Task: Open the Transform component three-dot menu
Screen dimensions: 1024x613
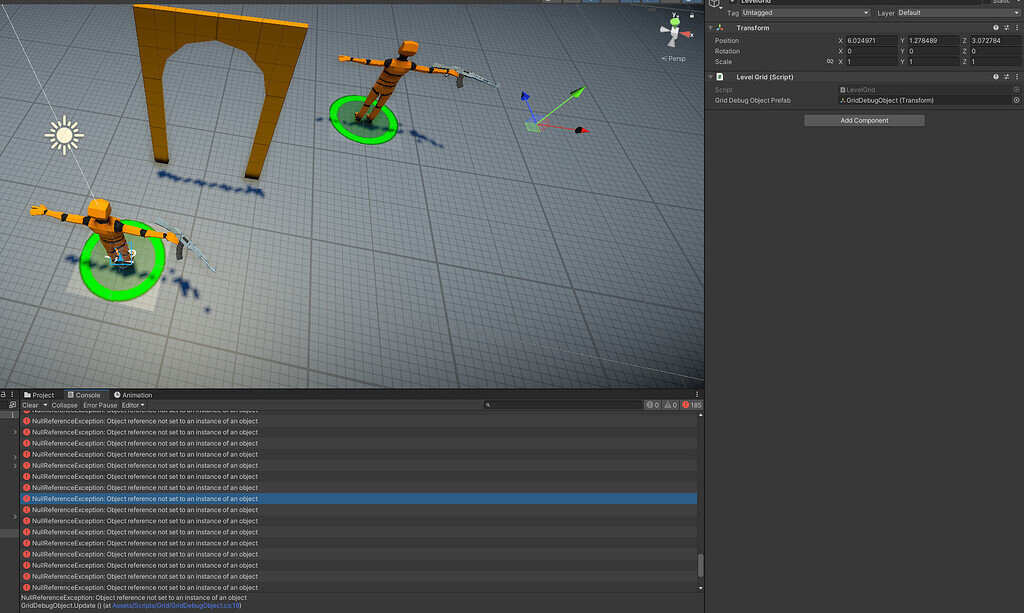Action: [x=1016, y=28]
